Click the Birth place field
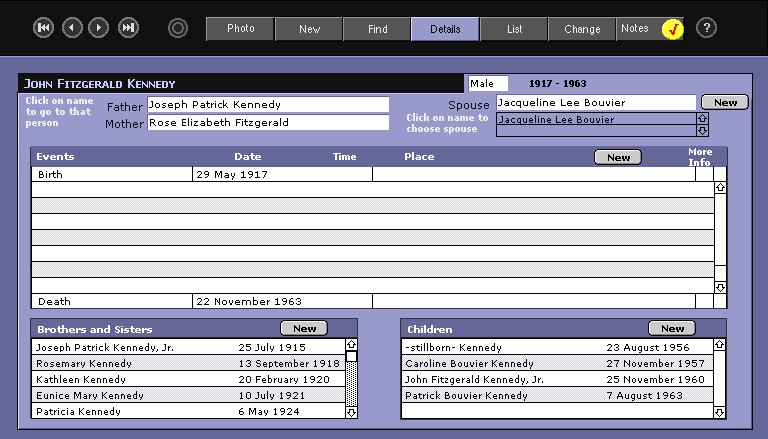Screen dimensions: 768x439 [x=533, y=174]
